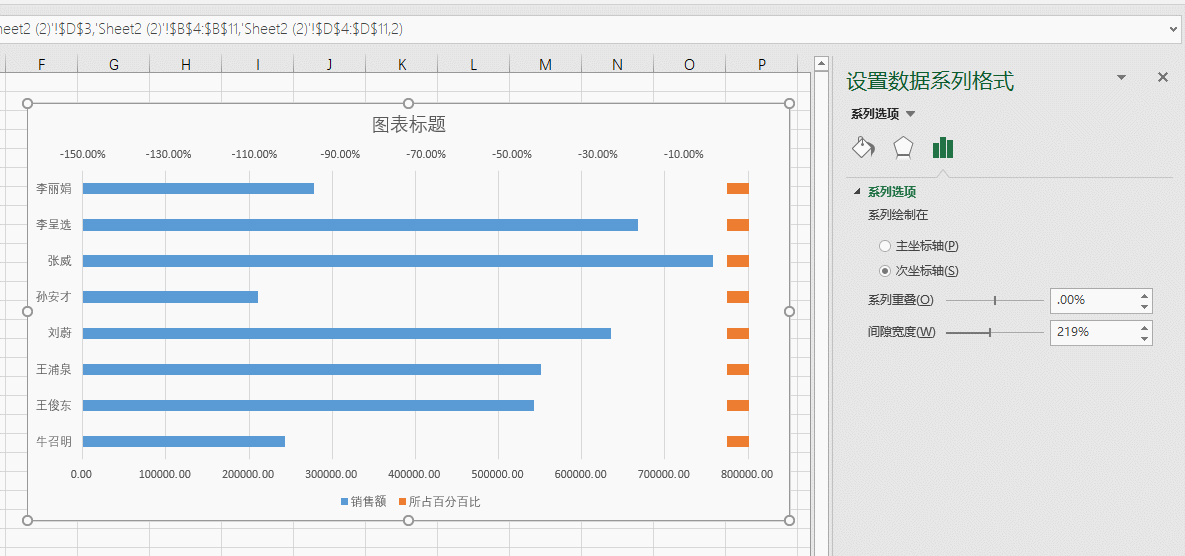
Task: Click the chart's bottom-center resize handle
Action: [x=409, y=520]
